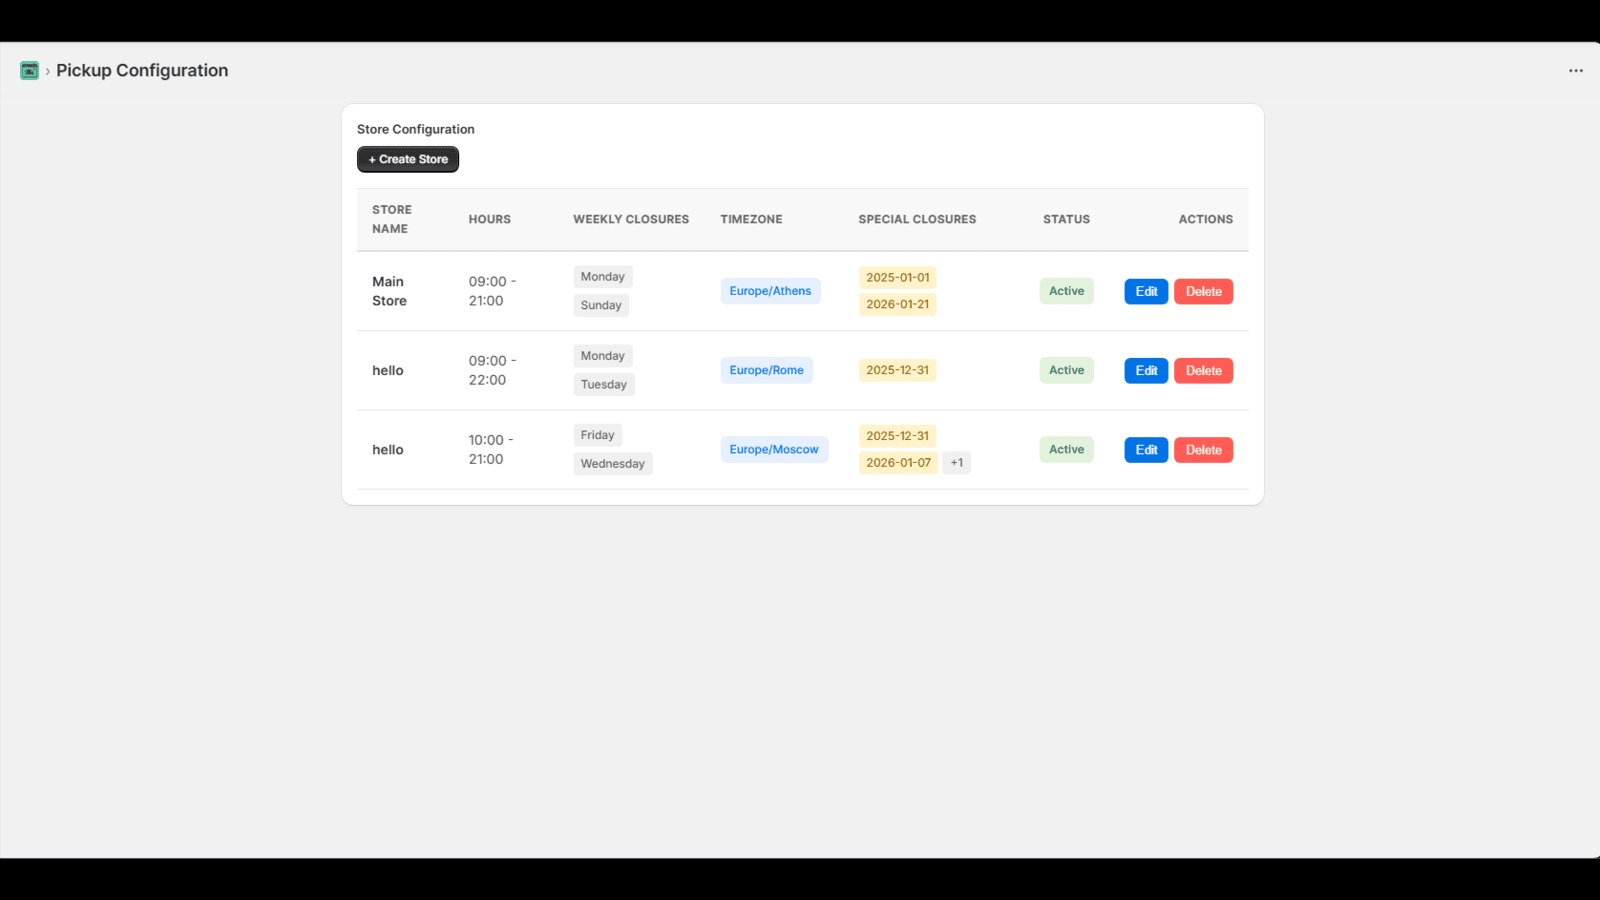
Task: Delete the Main Store entry
Action: click(x=1203, y=290)
